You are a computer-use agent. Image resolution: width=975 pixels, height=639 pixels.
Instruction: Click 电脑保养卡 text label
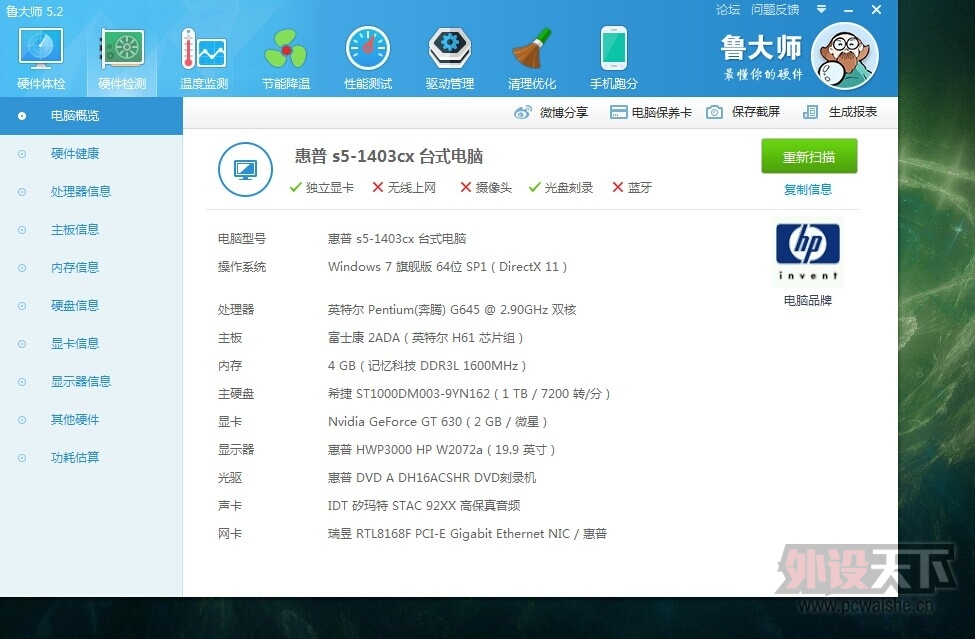pyautogui.click(x=661, y=113)
